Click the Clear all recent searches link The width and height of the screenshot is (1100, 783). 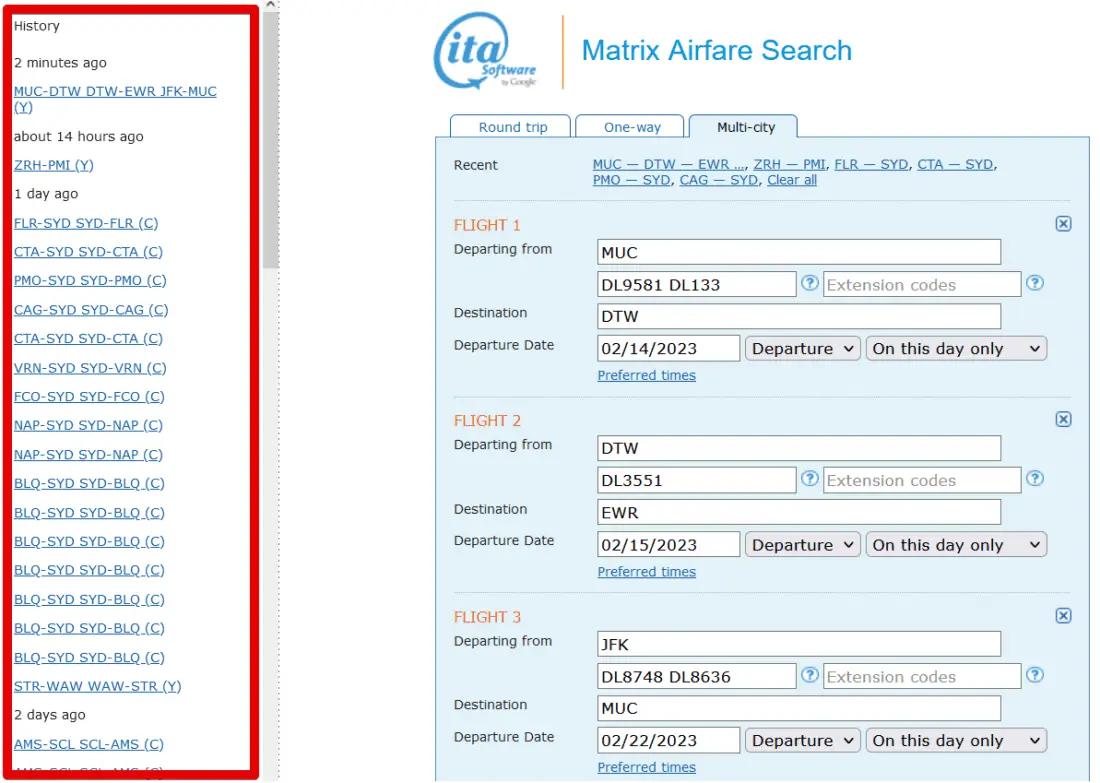(791, 180)
